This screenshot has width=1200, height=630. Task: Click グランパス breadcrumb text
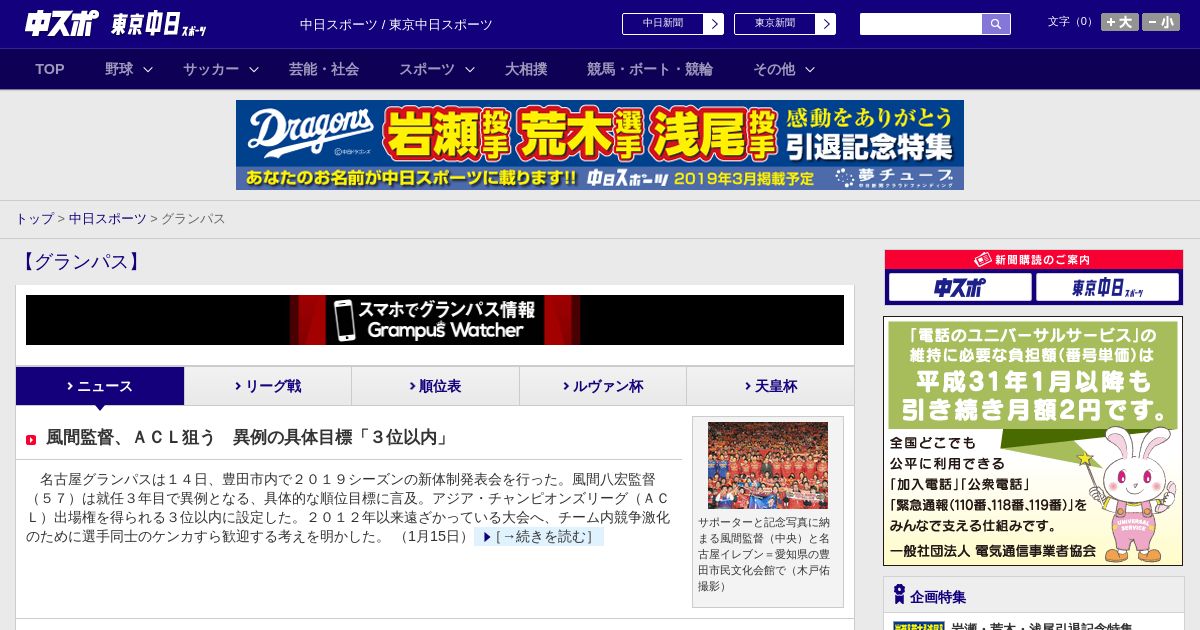[193, 218]
